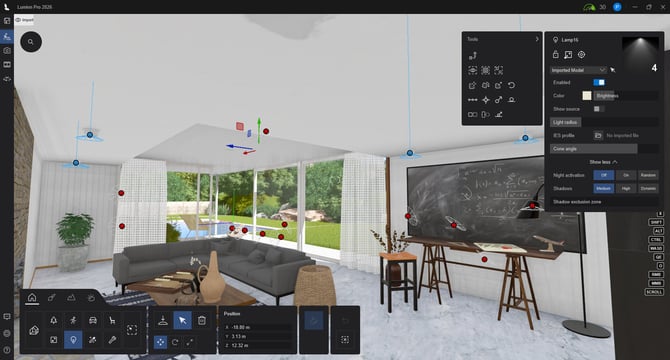Click the Shadow exclusion zone button

tap(604, 202)
